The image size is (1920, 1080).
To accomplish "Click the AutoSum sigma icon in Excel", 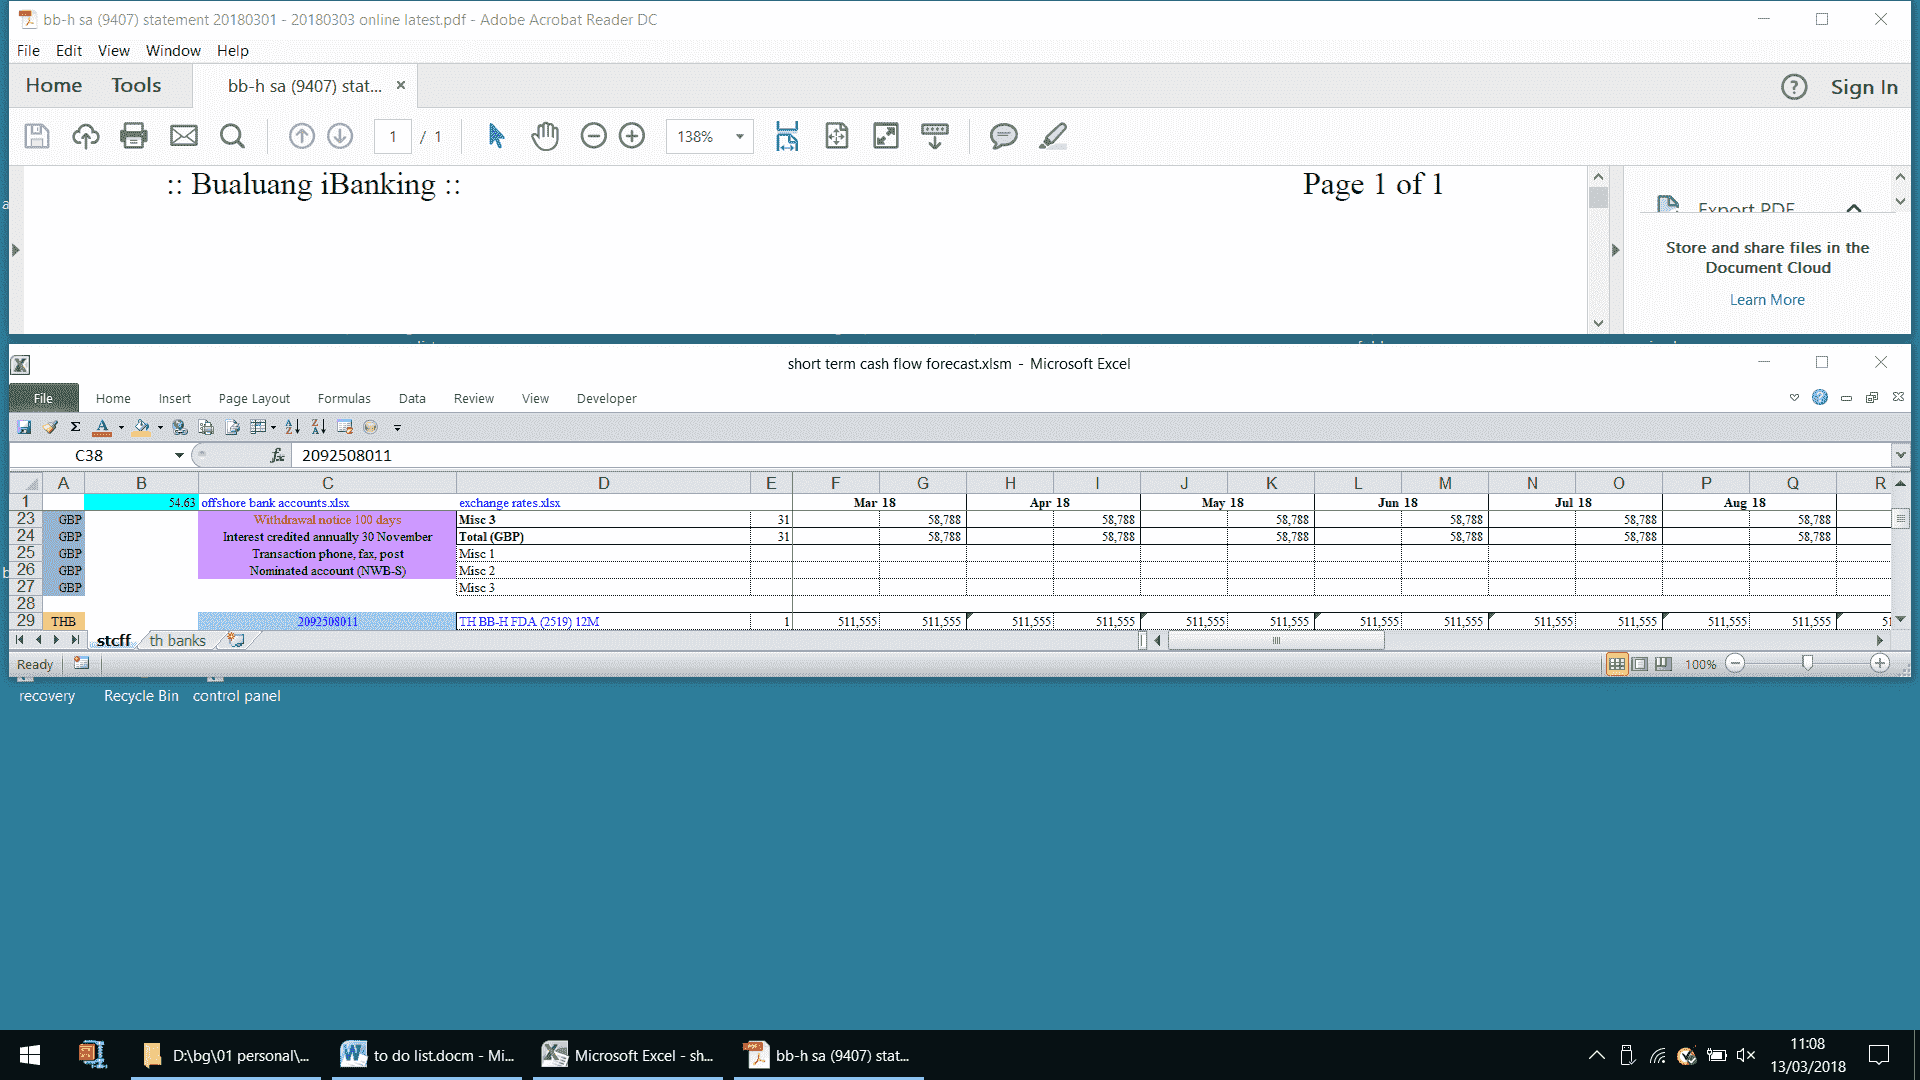I will pyautogui.click(x=75, y=427).
